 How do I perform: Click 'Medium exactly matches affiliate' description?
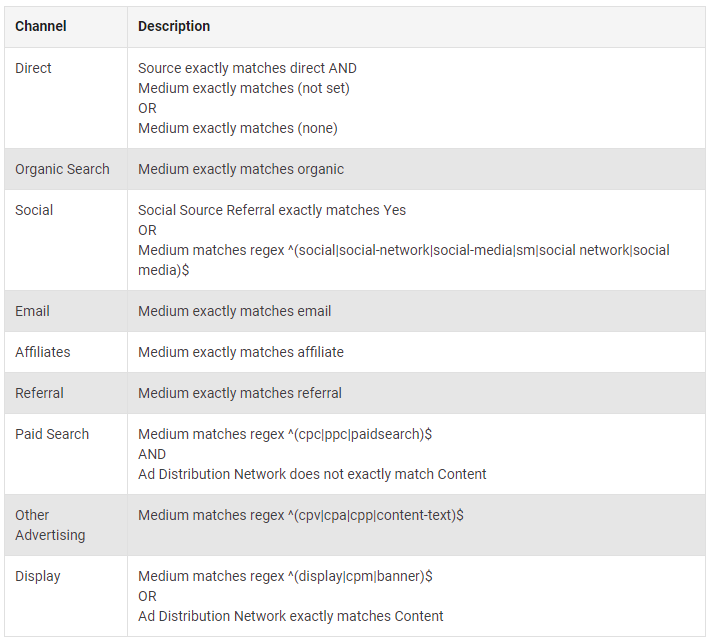(241, 352)
